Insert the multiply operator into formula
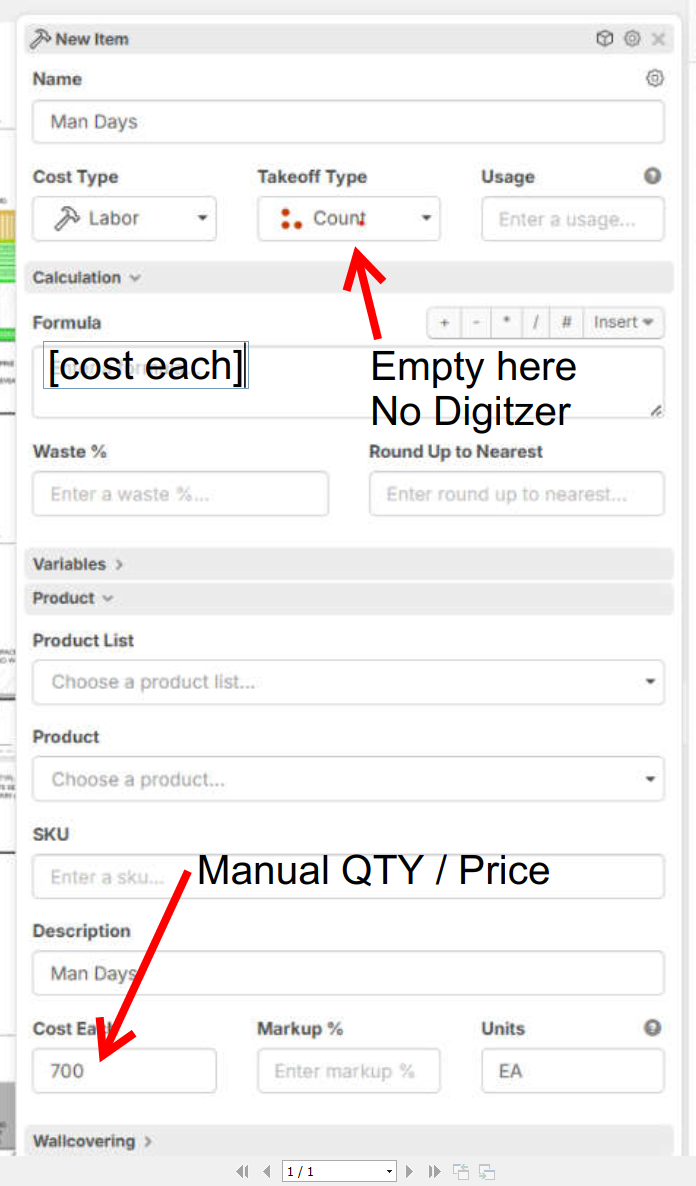Screen dimensions: 696x1186 coord(506,322)
